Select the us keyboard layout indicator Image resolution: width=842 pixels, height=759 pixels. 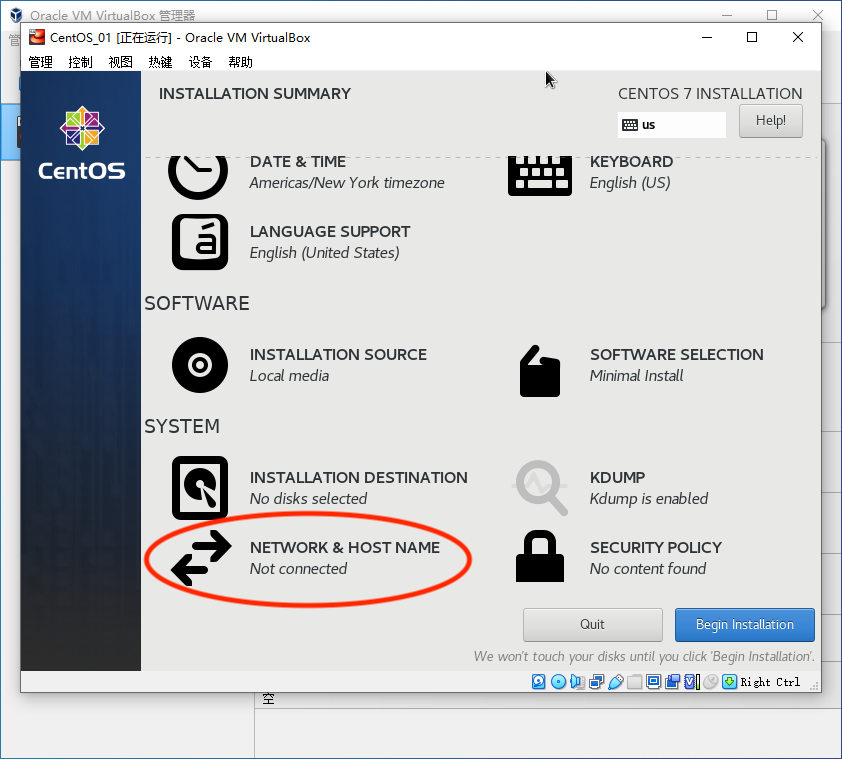click(x=671, y=125)
